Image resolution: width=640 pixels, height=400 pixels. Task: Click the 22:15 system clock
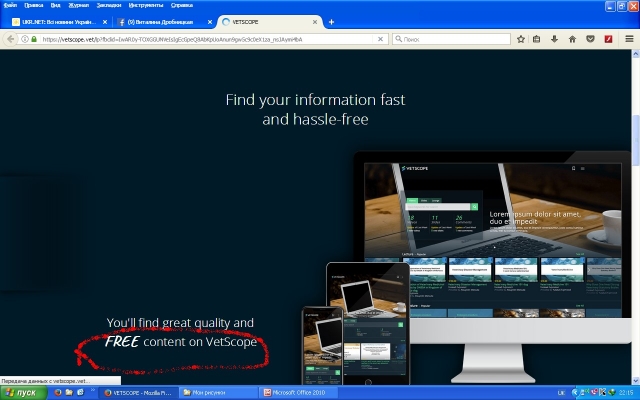click(x=627, y=393)
